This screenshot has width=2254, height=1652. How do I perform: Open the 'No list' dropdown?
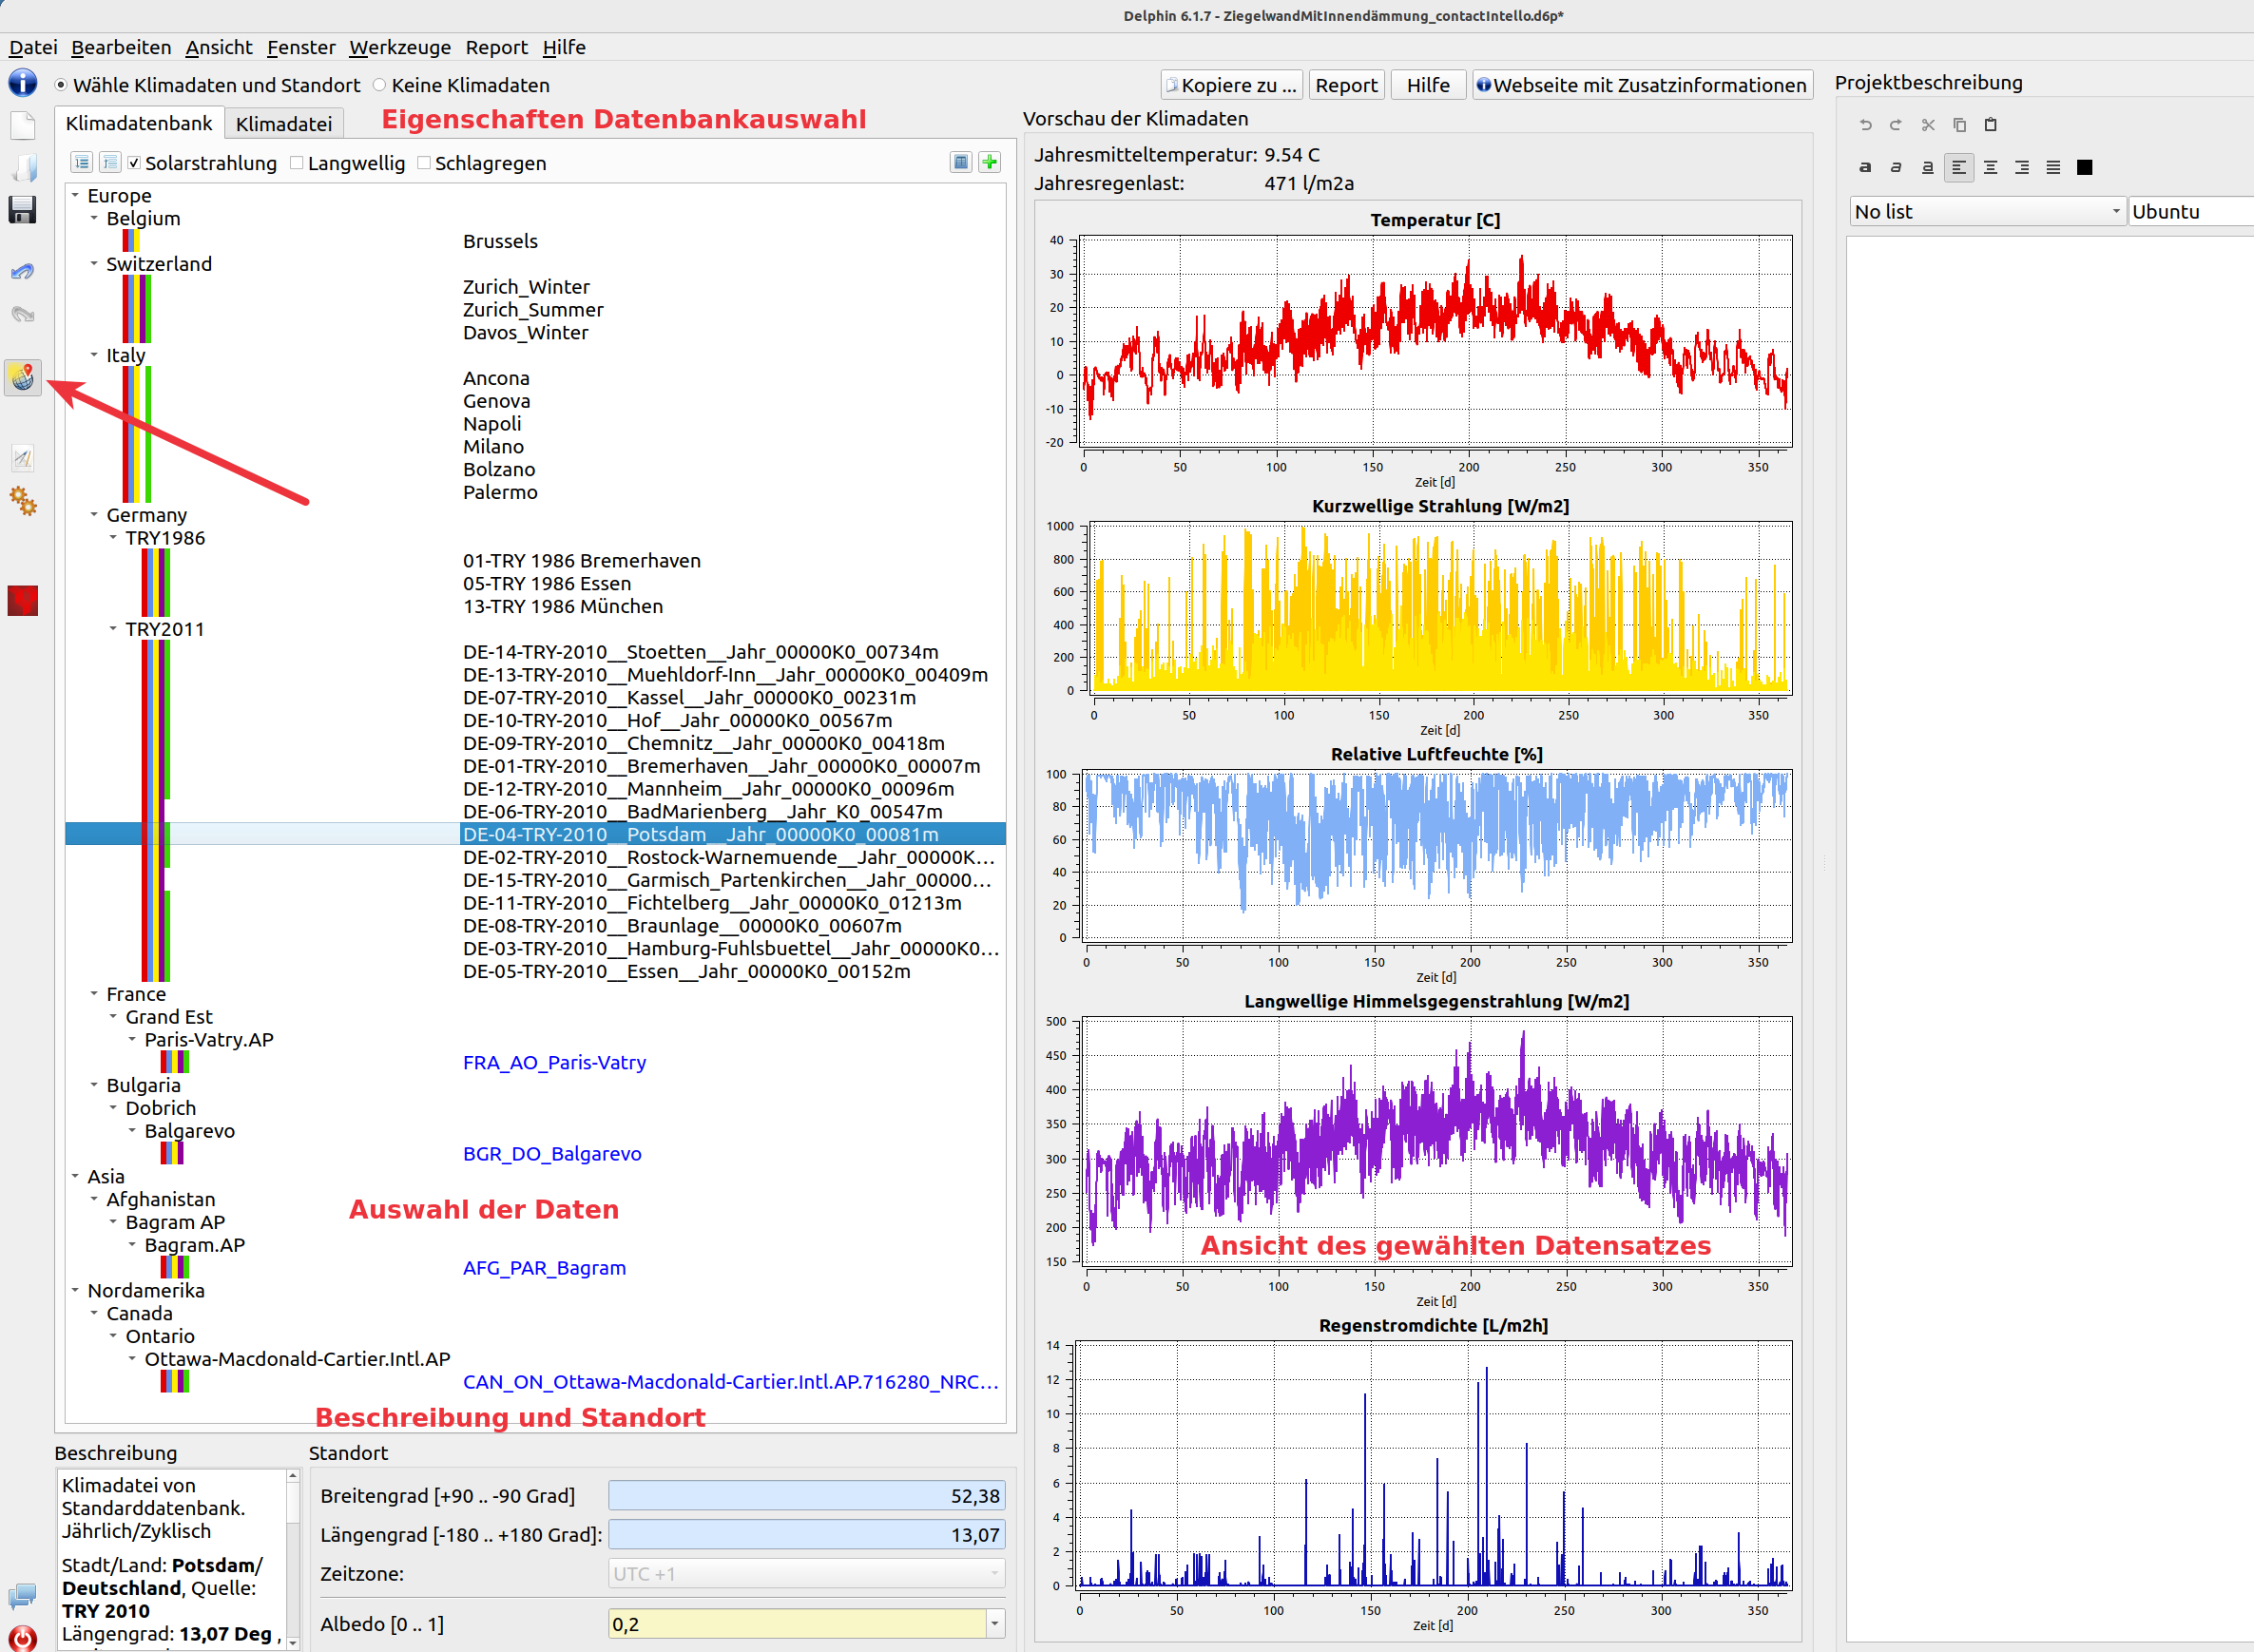[x=1987, y=211]
